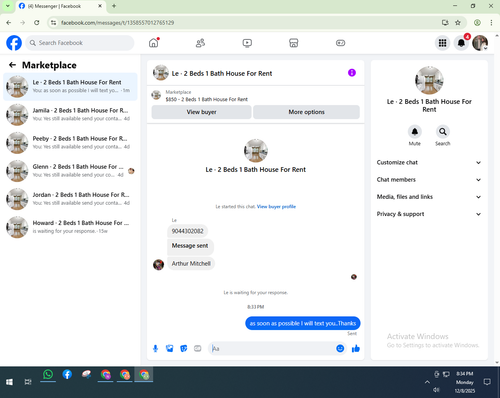Click the More options button

(306, 112)
